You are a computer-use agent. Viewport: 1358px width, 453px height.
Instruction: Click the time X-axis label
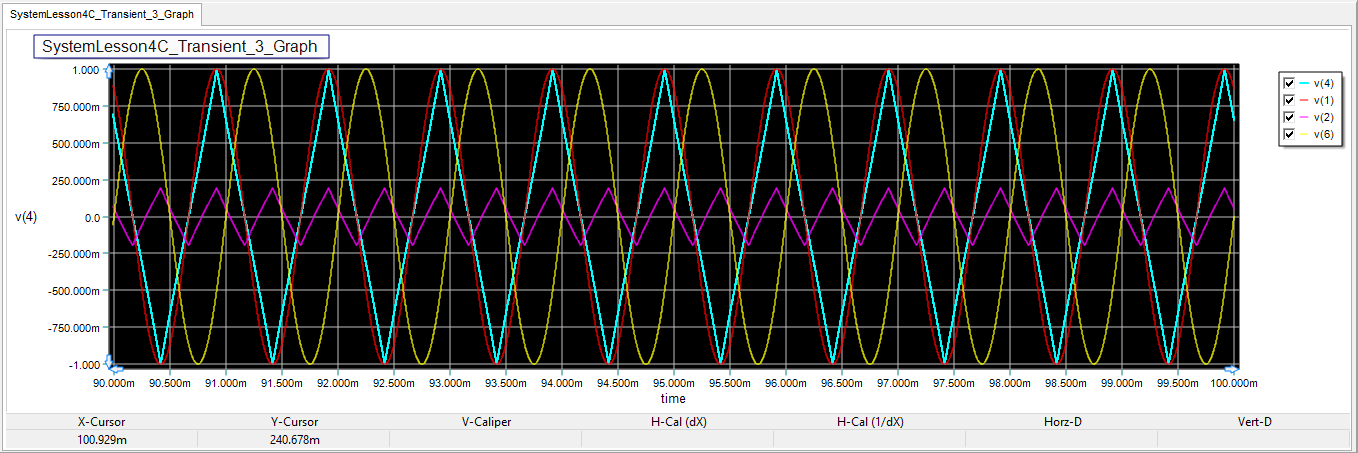673,398
